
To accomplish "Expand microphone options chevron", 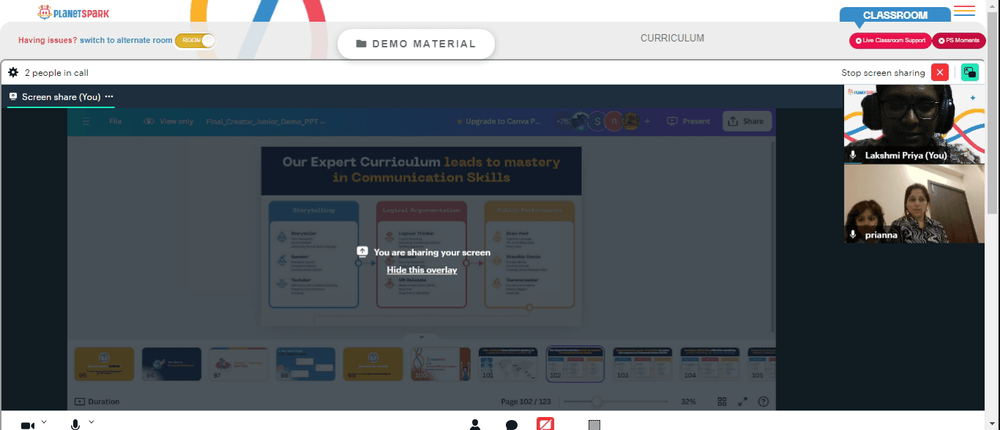I will [x=91, y=422].
